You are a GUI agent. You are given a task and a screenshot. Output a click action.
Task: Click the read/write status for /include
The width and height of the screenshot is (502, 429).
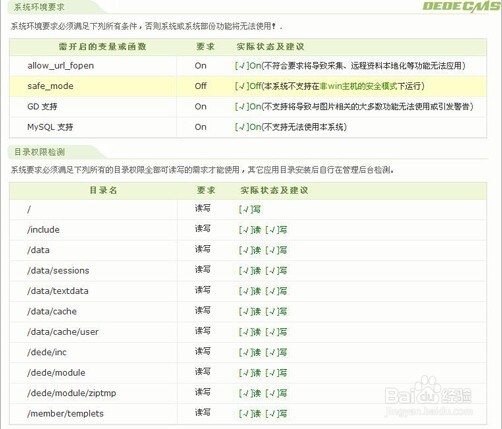[x=263, y=230]
